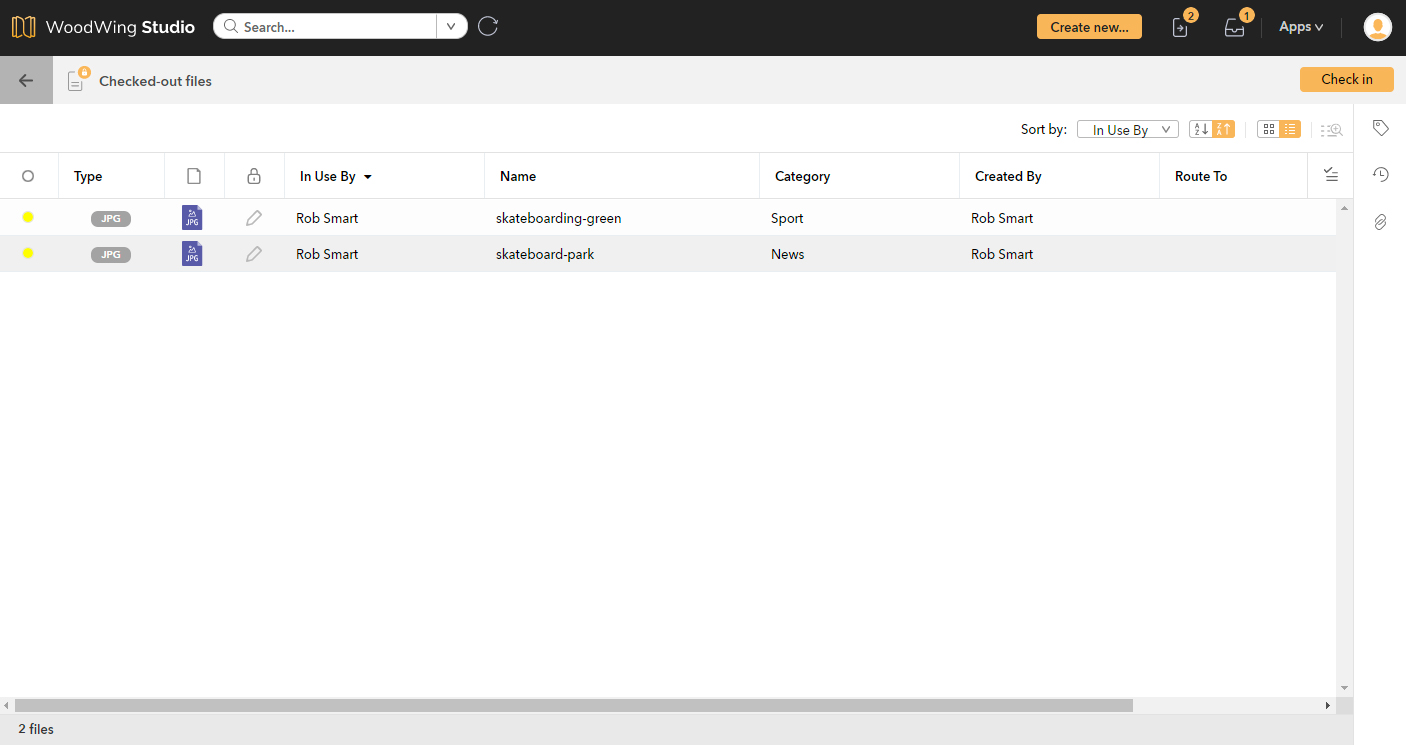This screenshot has height=745, width=1406.
Task: Click the Sport category cell
Action: coord(787,218)
